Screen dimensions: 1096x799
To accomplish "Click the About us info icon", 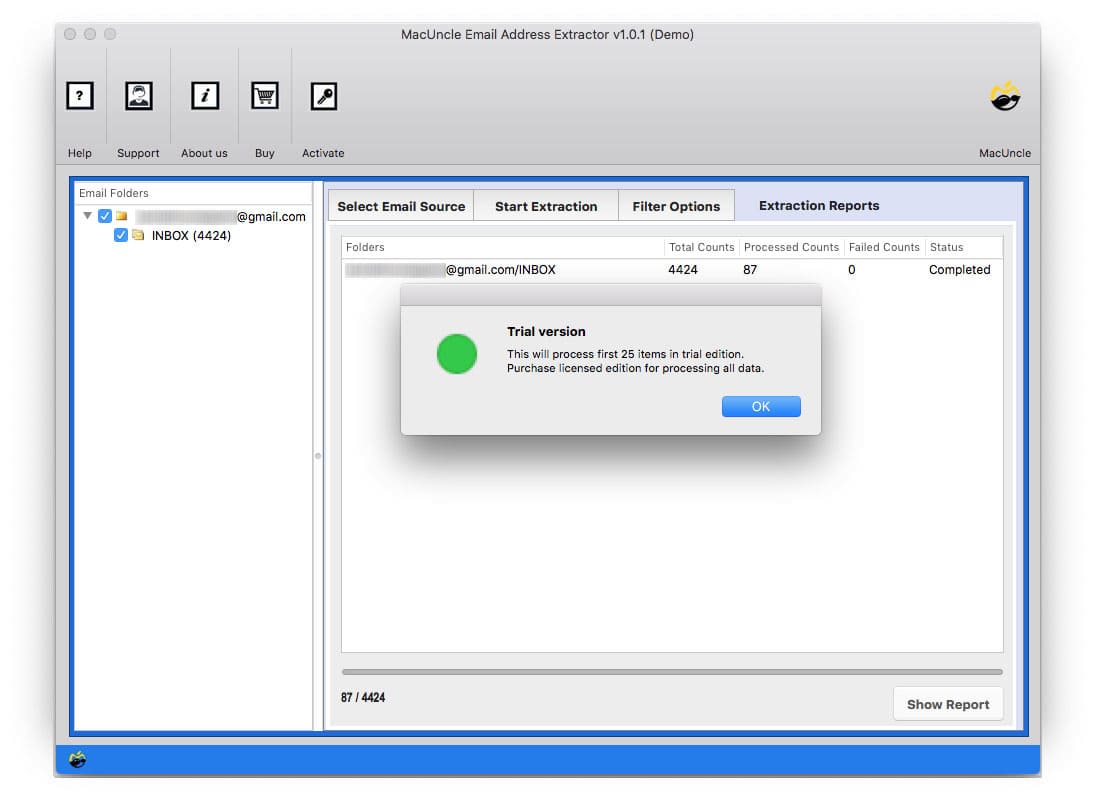I will (205, 96).
